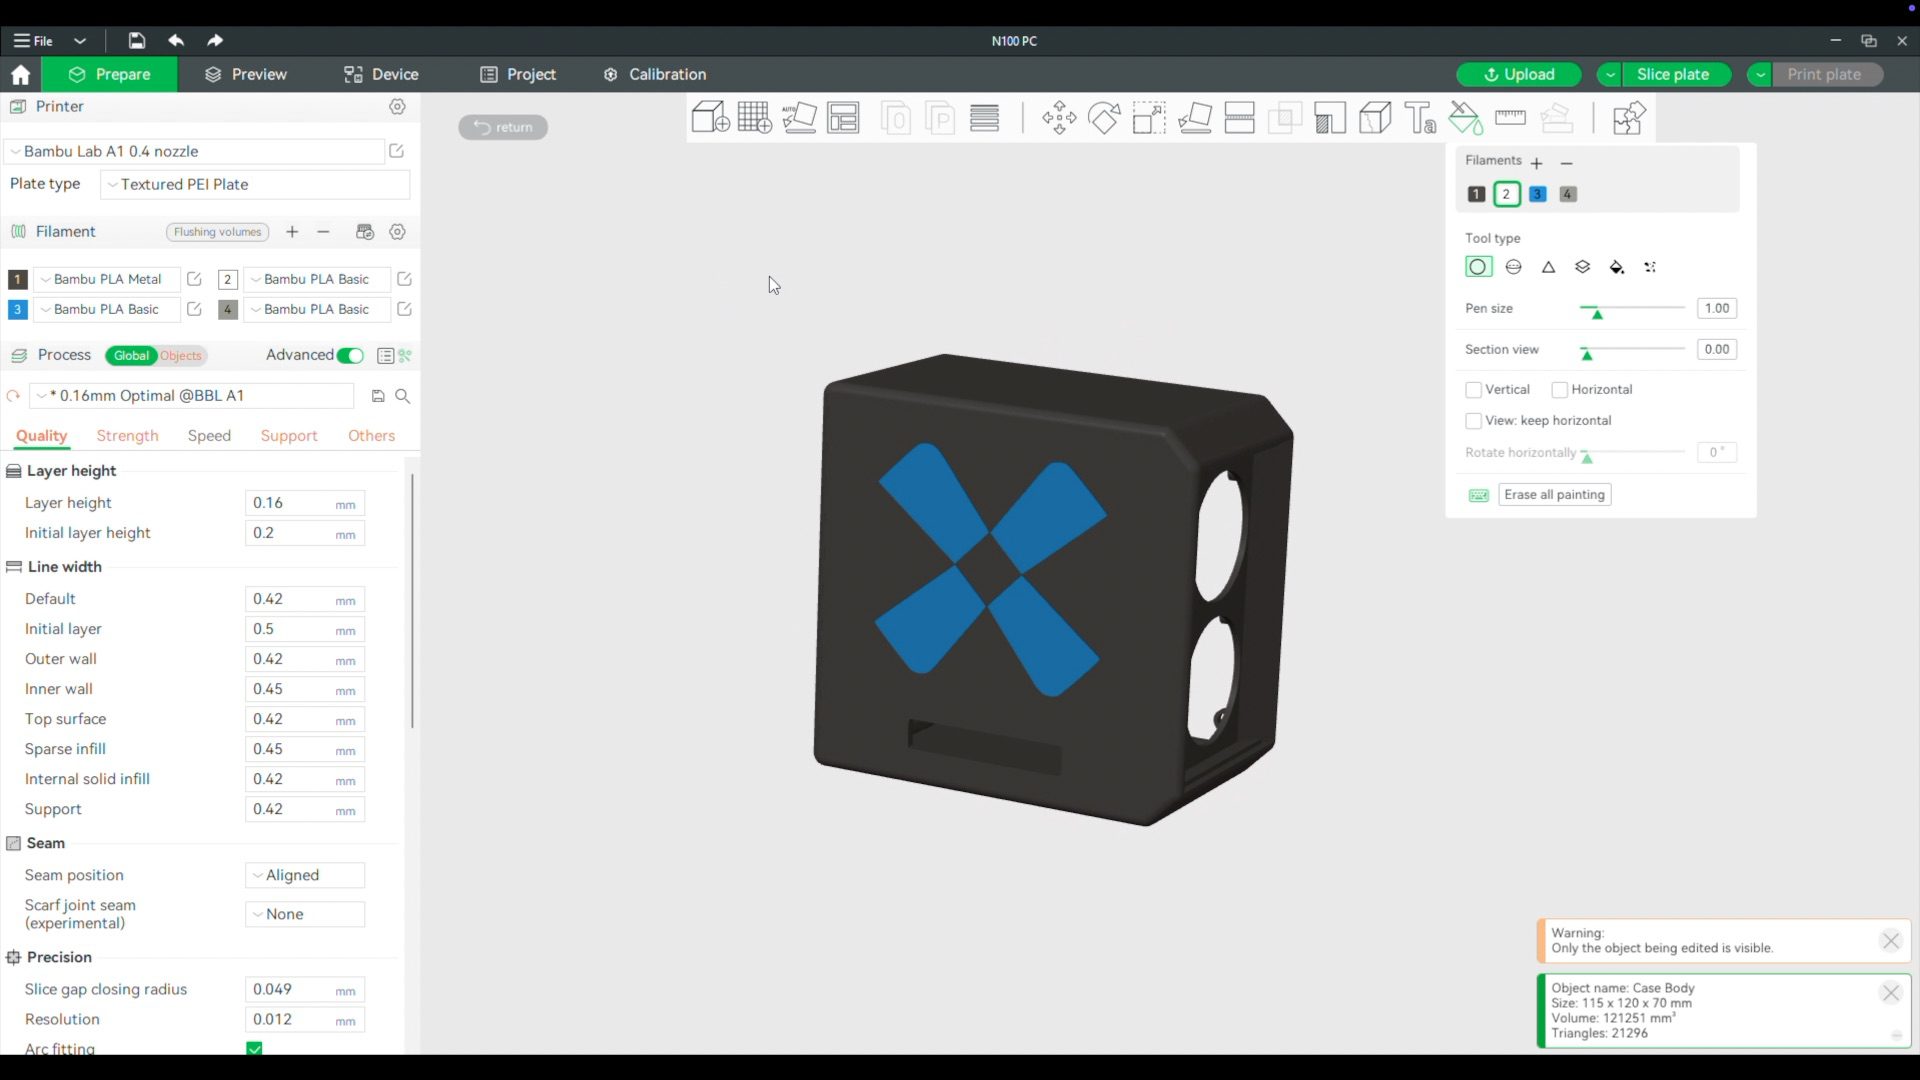Viewport: 1920px width, 1080px height.
Task: Select the triangle tool type icon
Action: 1548,267
